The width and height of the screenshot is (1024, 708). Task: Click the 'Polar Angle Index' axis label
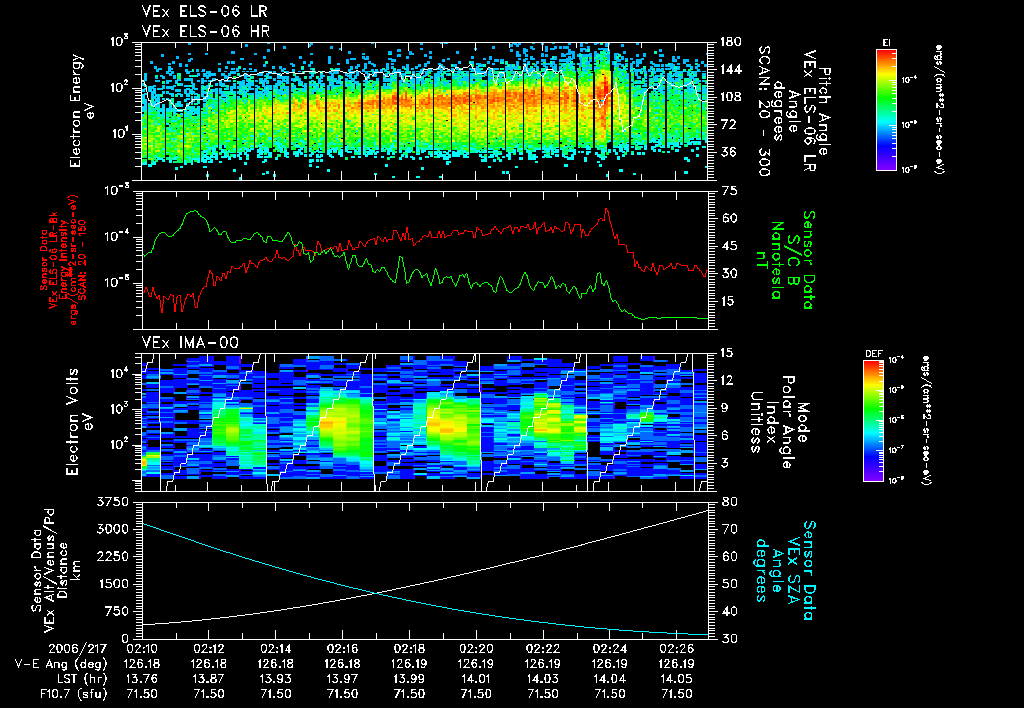point(778,422)
